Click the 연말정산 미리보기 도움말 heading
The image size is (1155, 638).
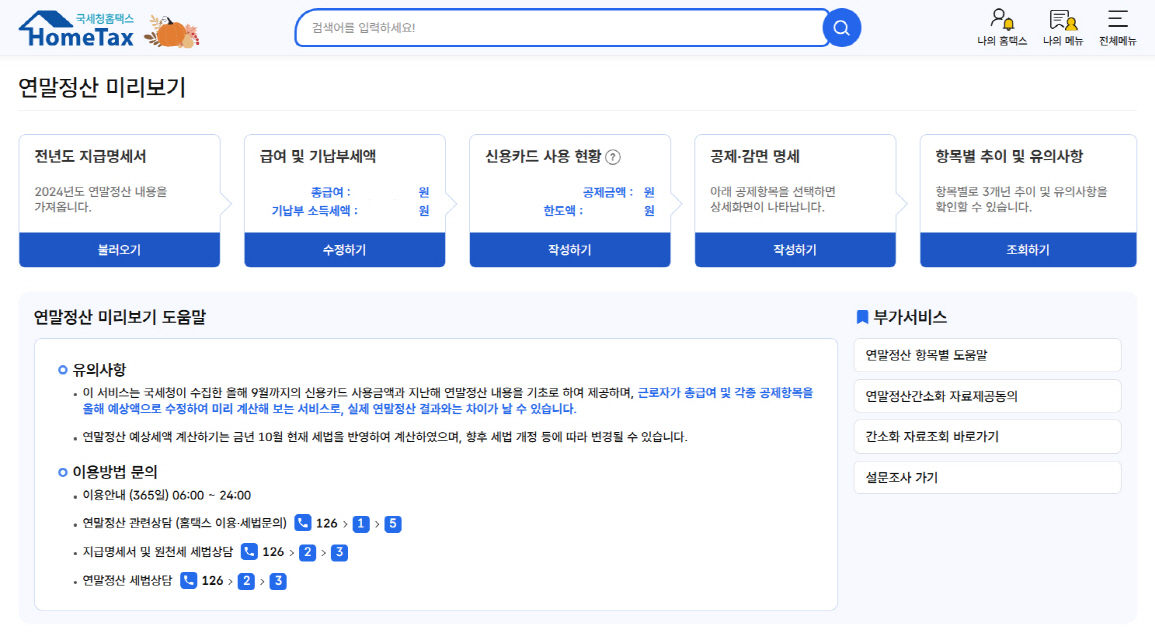(120, 318)
